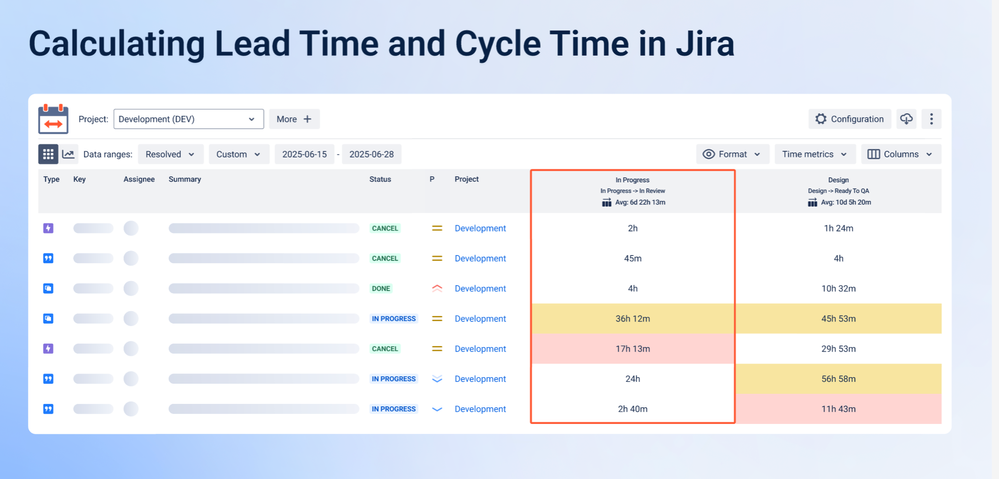Switch to grid table view icon
The image size is (999, 479).
pyautogui.click(x=48, y=154)
